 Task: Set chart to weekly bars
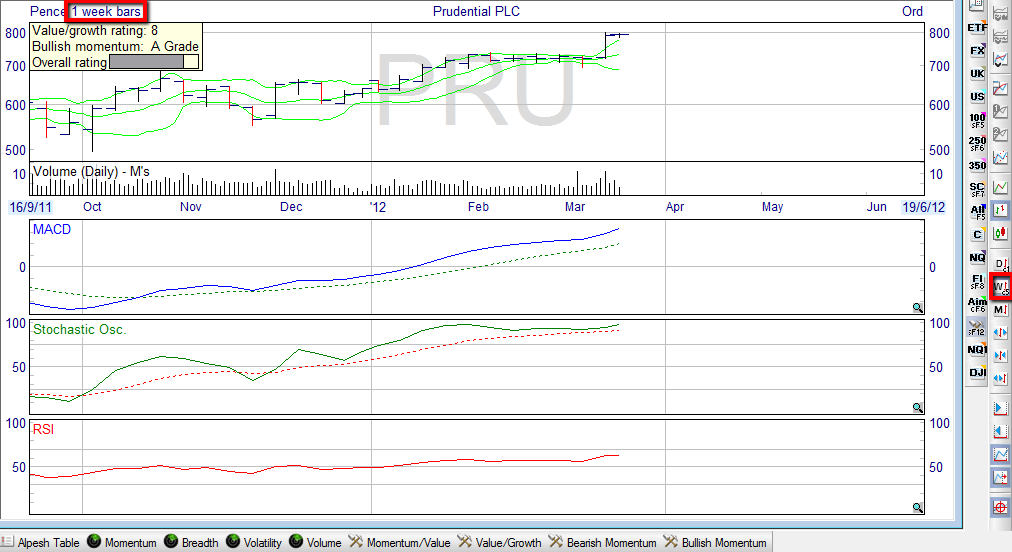1000,287
